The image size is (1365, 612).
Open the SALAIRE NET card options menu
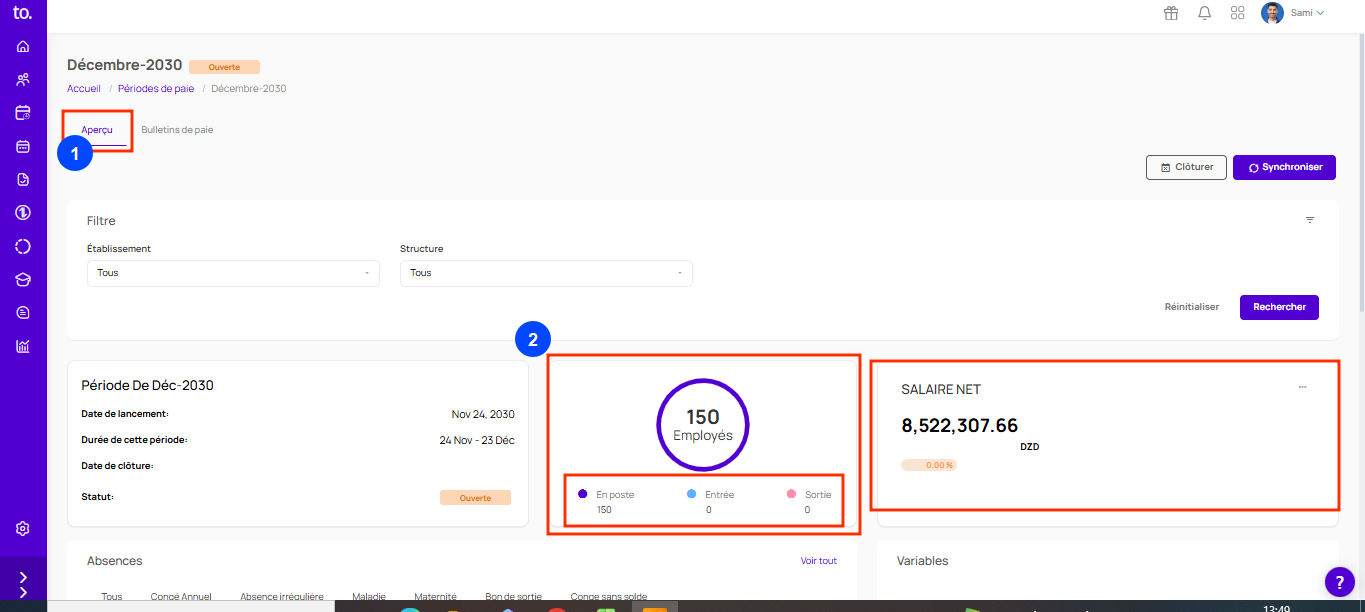coord(1302,387)
